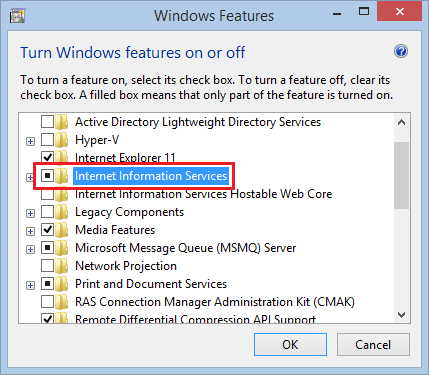This screenshot has height=375, width=429.
Task: Select Active Directory Lightweight Directory Services label
Action: click(x=198, y=122)
